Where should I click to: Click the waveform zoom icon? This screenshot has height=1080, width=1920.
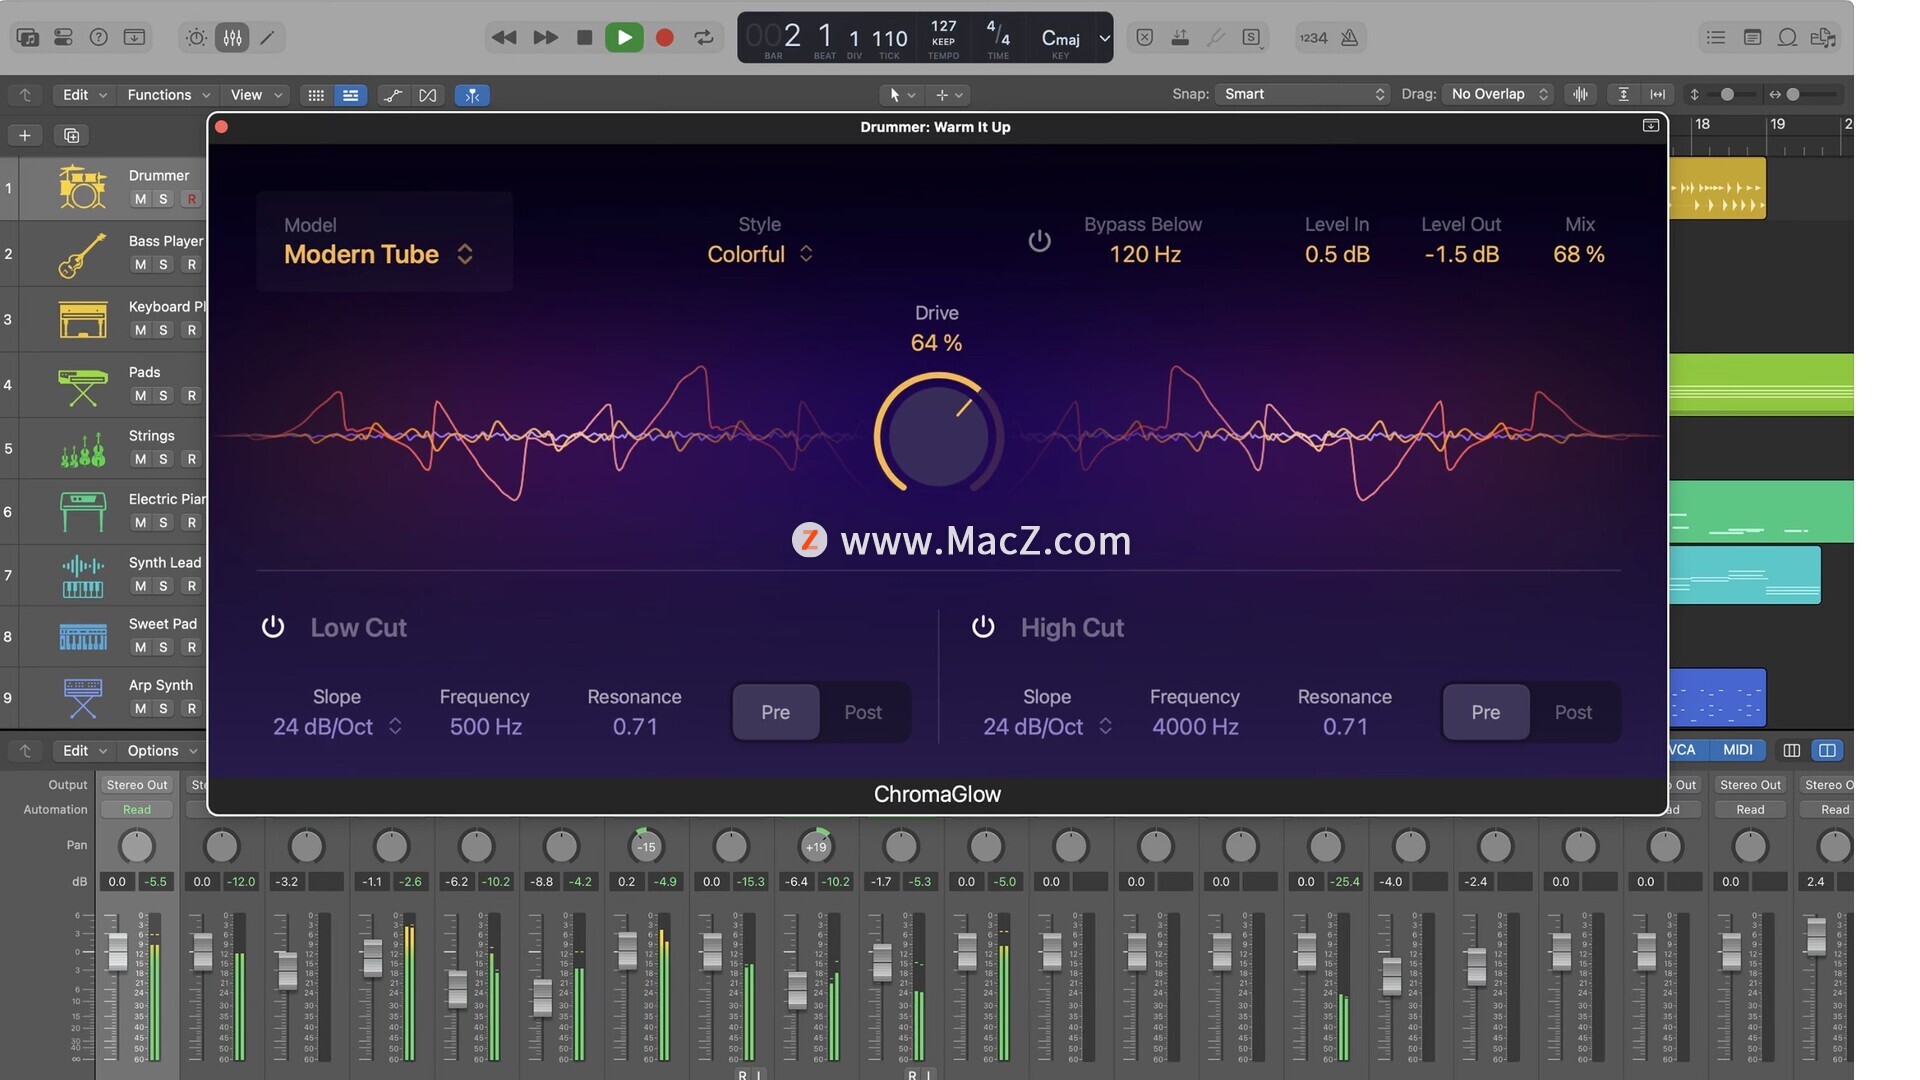(x=1580, y=94)
